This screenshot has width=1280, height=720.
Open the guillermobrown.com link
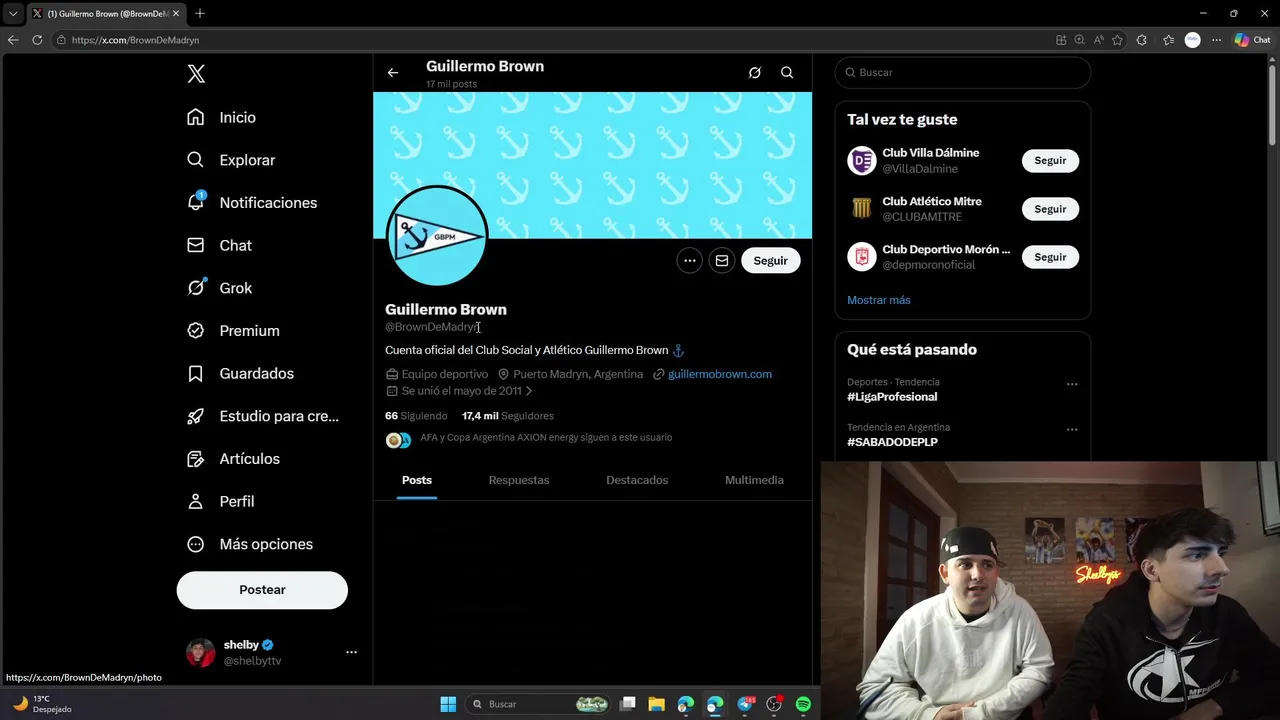(x=719, y=374)
